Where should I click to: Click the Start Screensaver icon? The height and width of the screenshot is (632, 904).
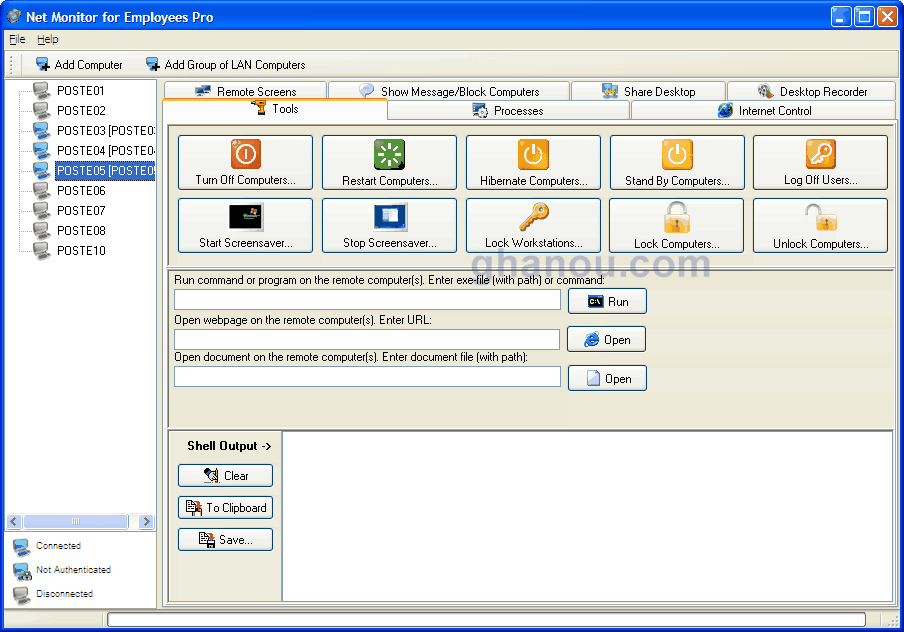point(246,217)
